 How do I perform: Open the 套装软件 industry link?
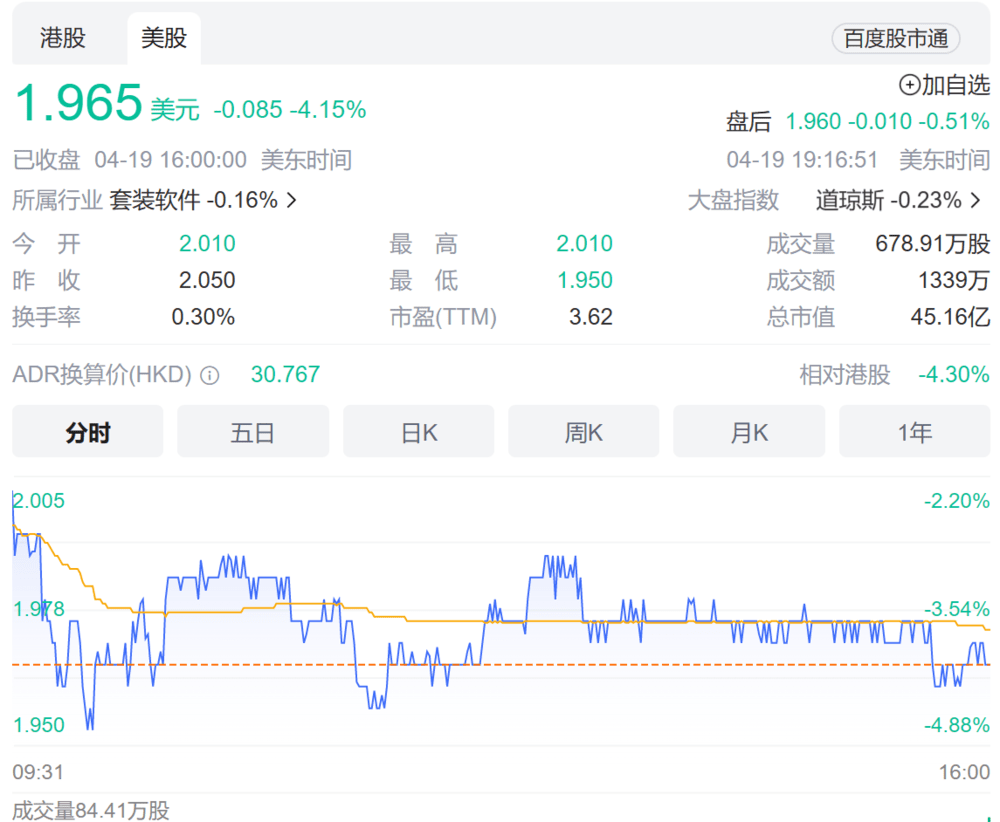(154, 200)
